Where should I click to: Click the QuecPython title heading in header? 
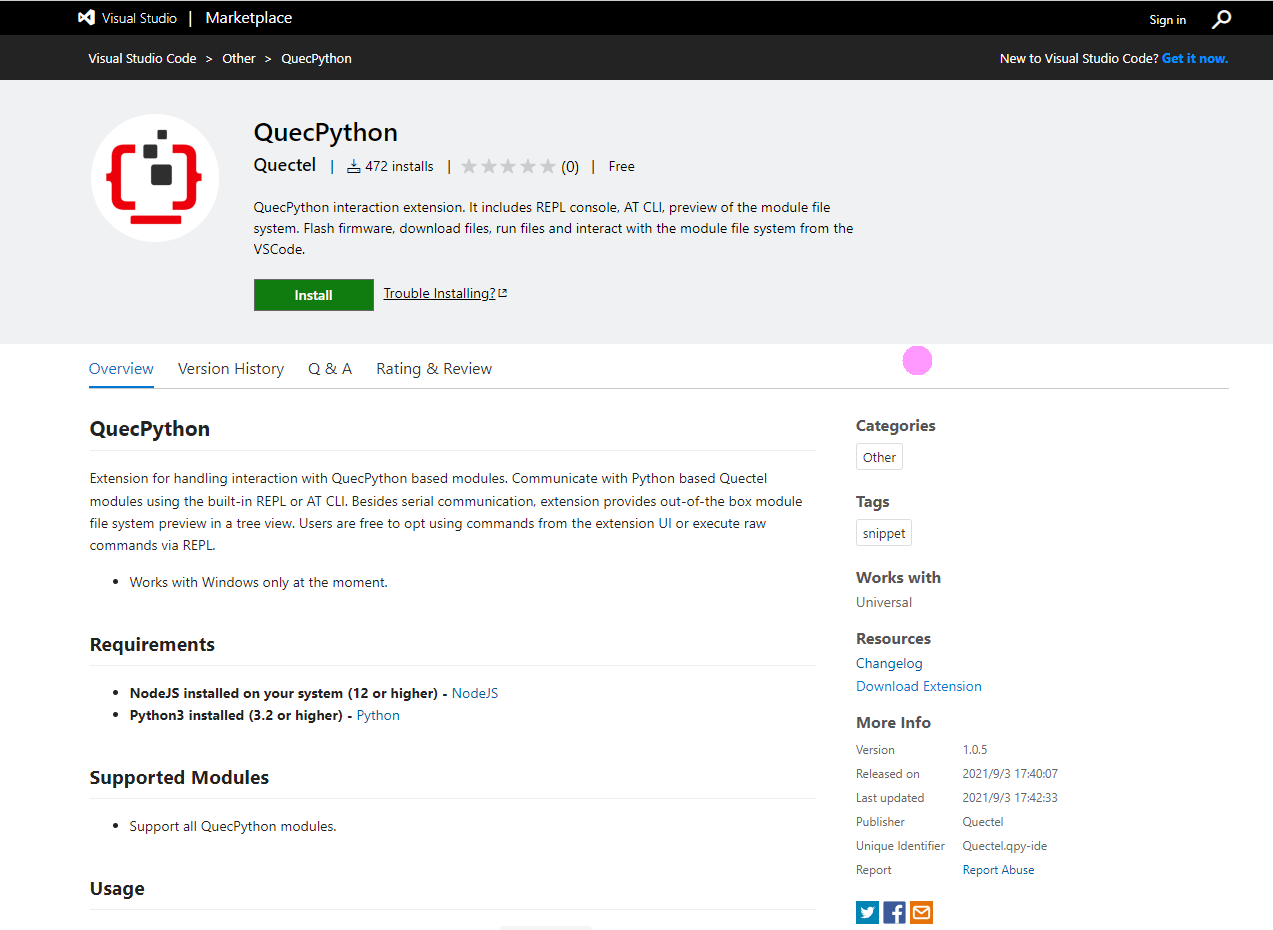click(326, 132)
